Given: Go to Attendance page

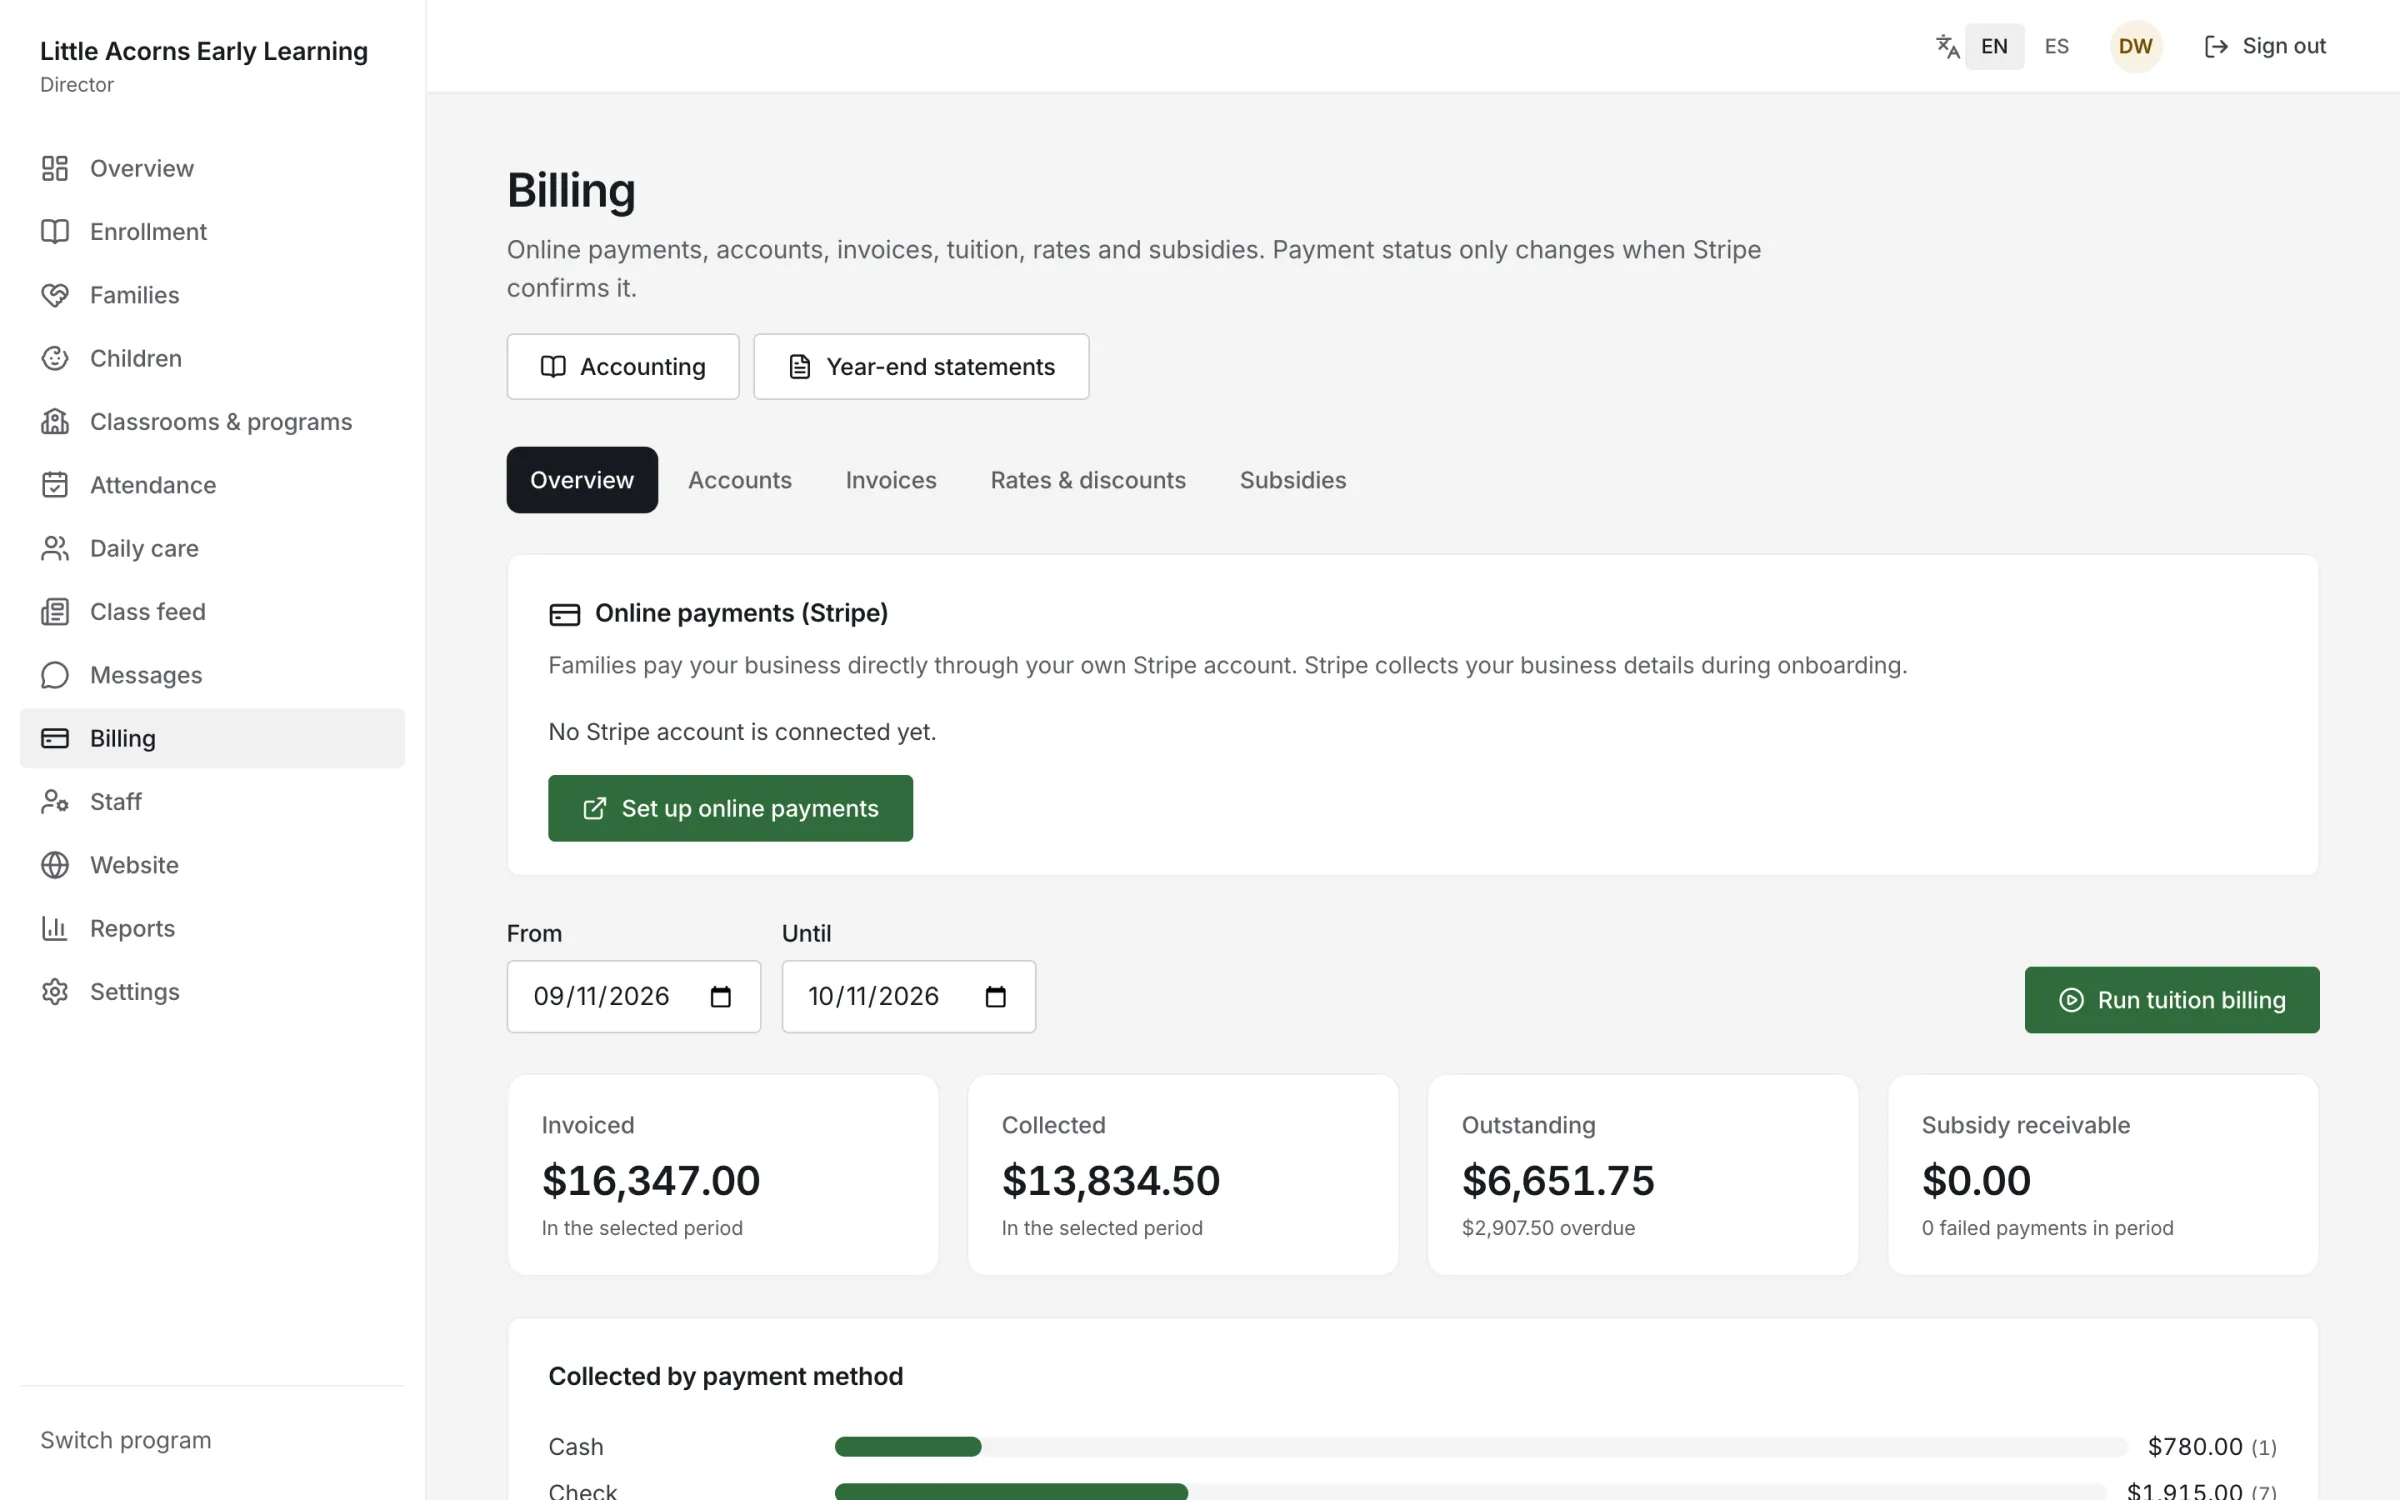Looking at the screenshot, I should (x=212, y=485).
